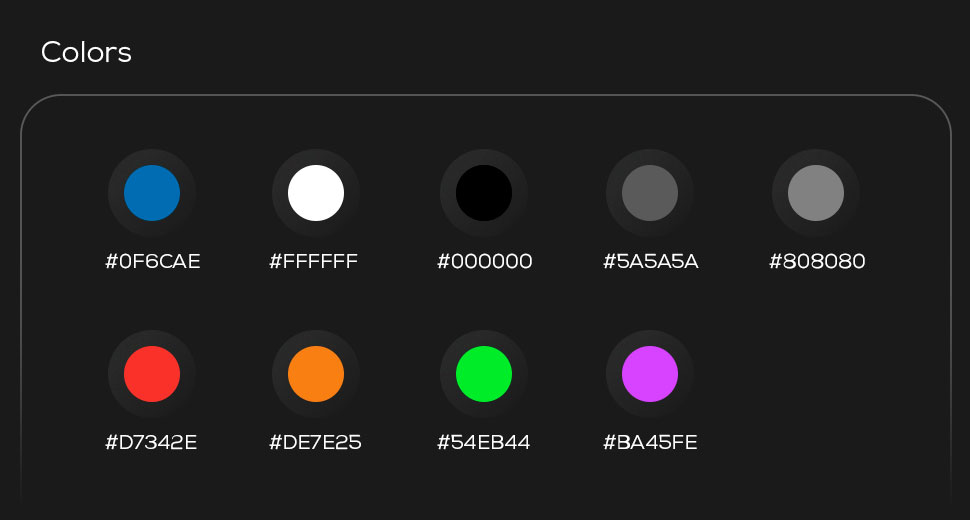Click the #5A5A5A hex code
The image size is (970, 520).
(x=651, y=262)
